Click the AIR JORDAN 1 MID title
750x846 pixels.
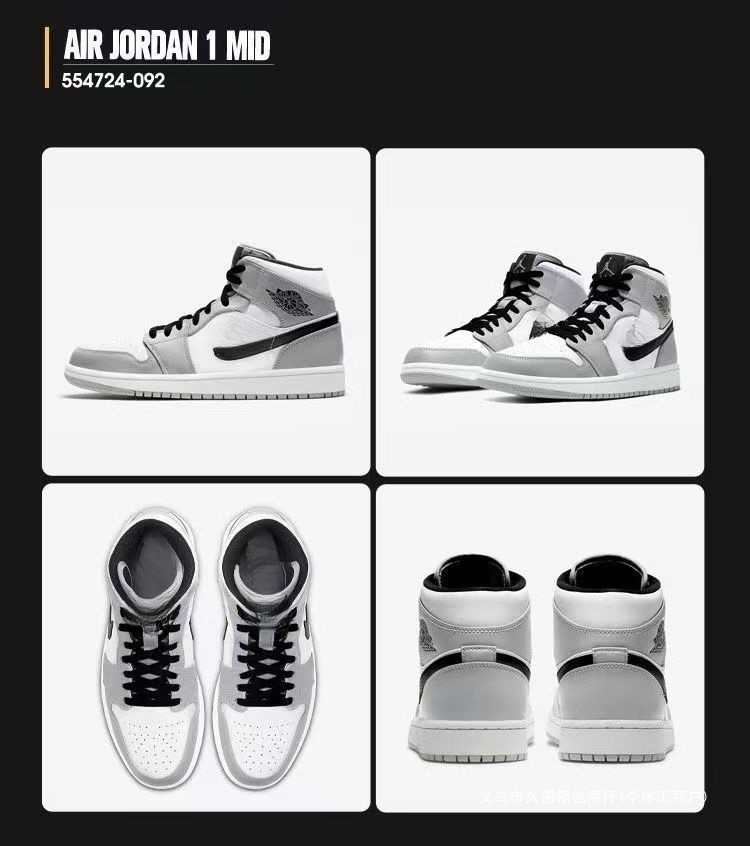[167, 45]
